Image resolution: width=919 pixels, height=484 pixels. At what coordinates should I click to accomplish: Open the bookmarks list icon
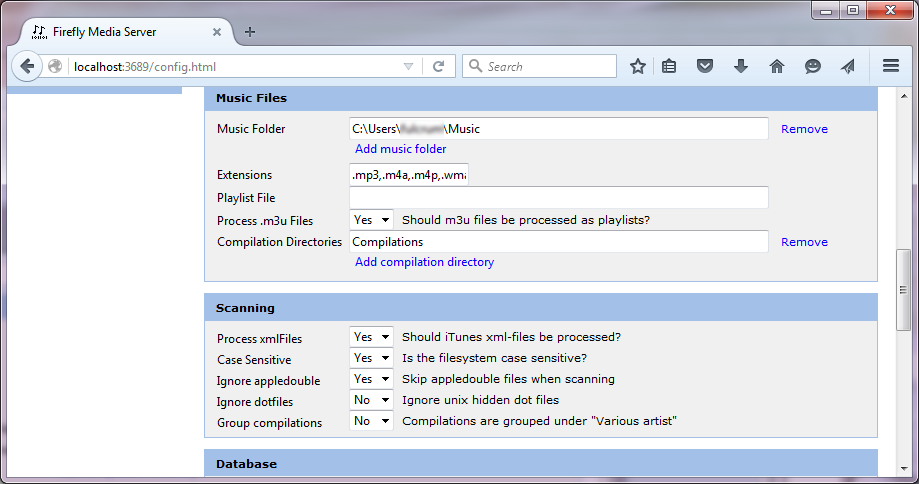click(x=670, y=67)
